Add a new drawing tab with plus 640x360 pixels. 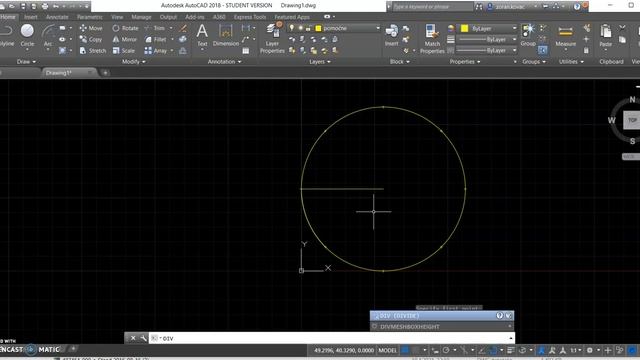105,73
